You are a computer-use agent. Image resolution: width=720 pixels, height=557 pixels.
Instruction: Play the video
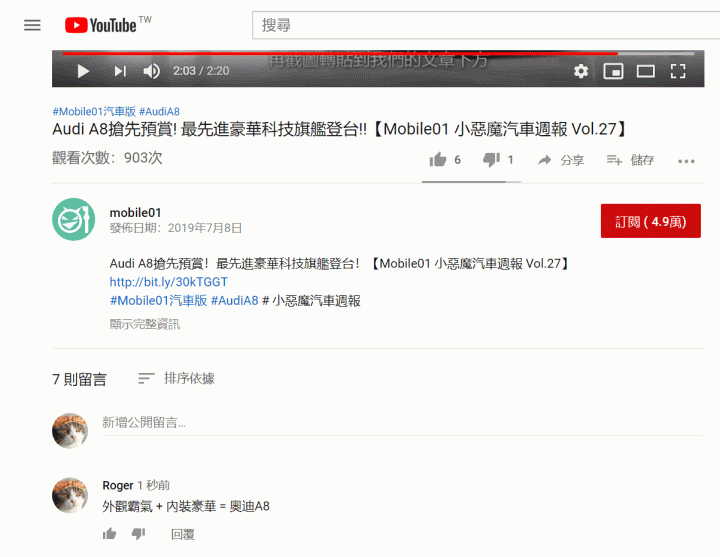[83, 71]
